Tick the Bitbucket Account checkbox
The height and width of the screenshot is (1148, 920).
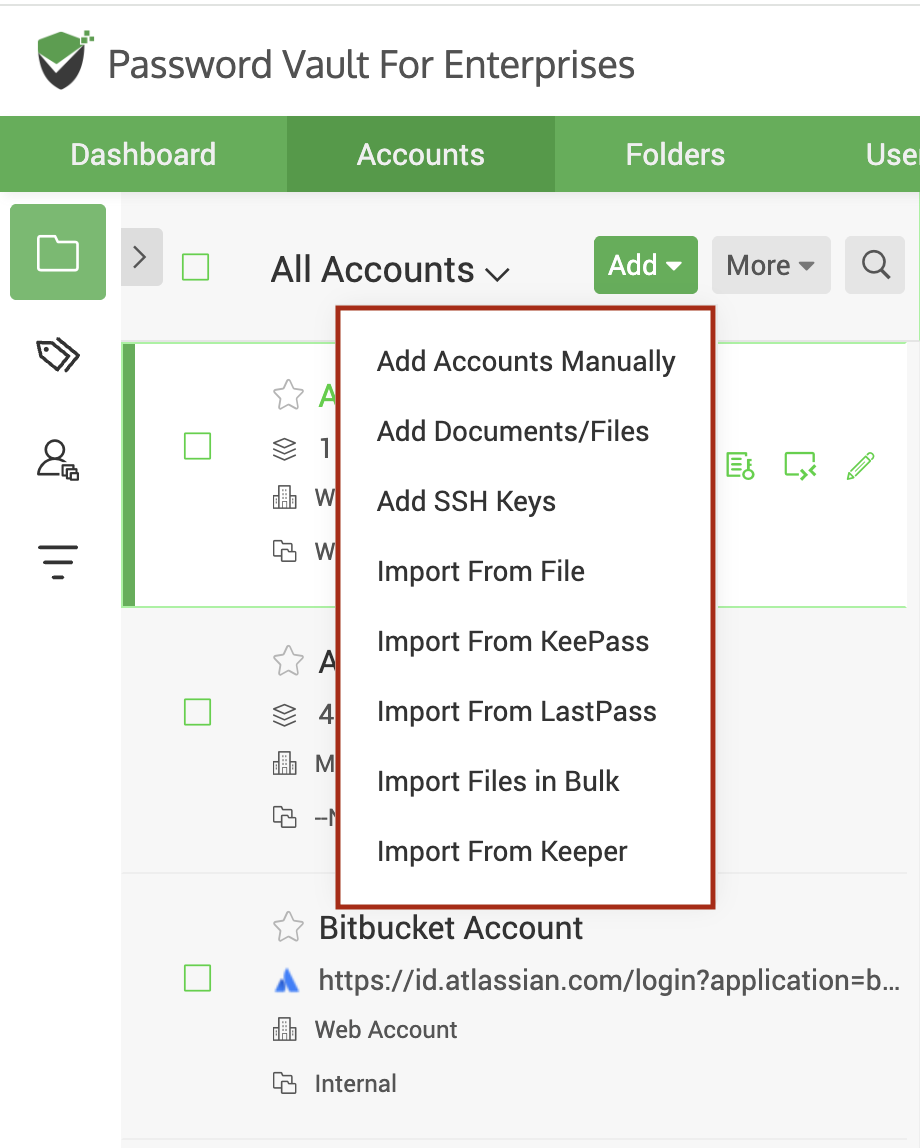[x=198, y=978]
